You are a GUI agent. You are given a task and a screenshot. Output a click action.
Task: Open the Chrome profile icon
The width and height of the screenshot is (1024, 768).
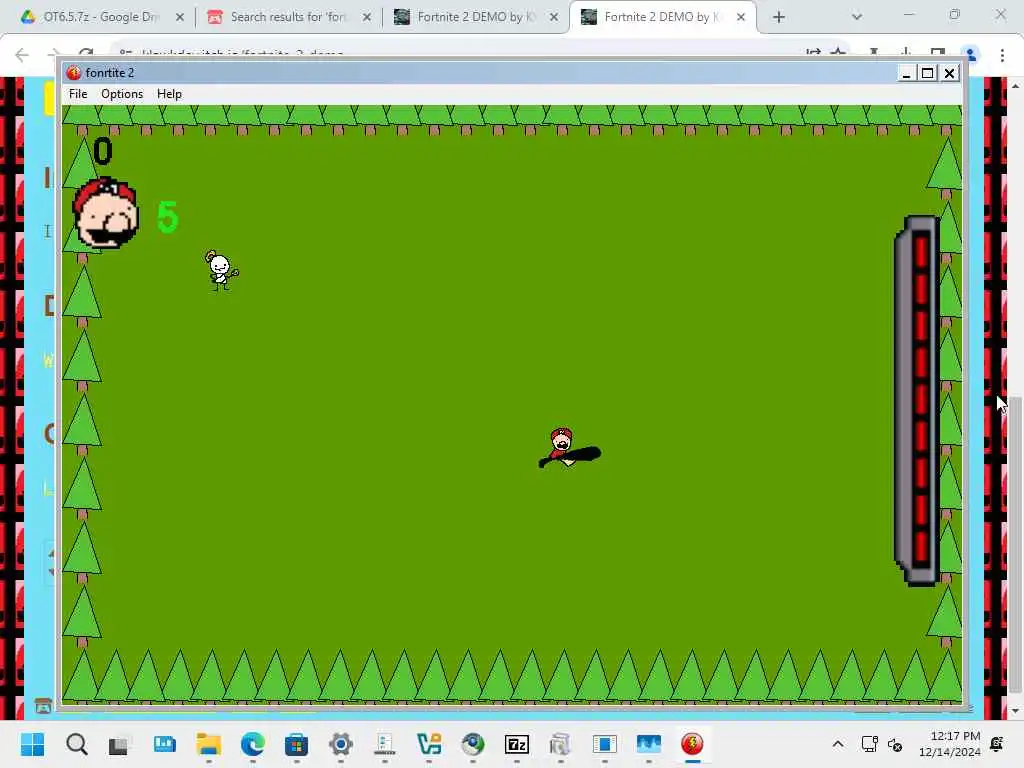coord(971,55)
